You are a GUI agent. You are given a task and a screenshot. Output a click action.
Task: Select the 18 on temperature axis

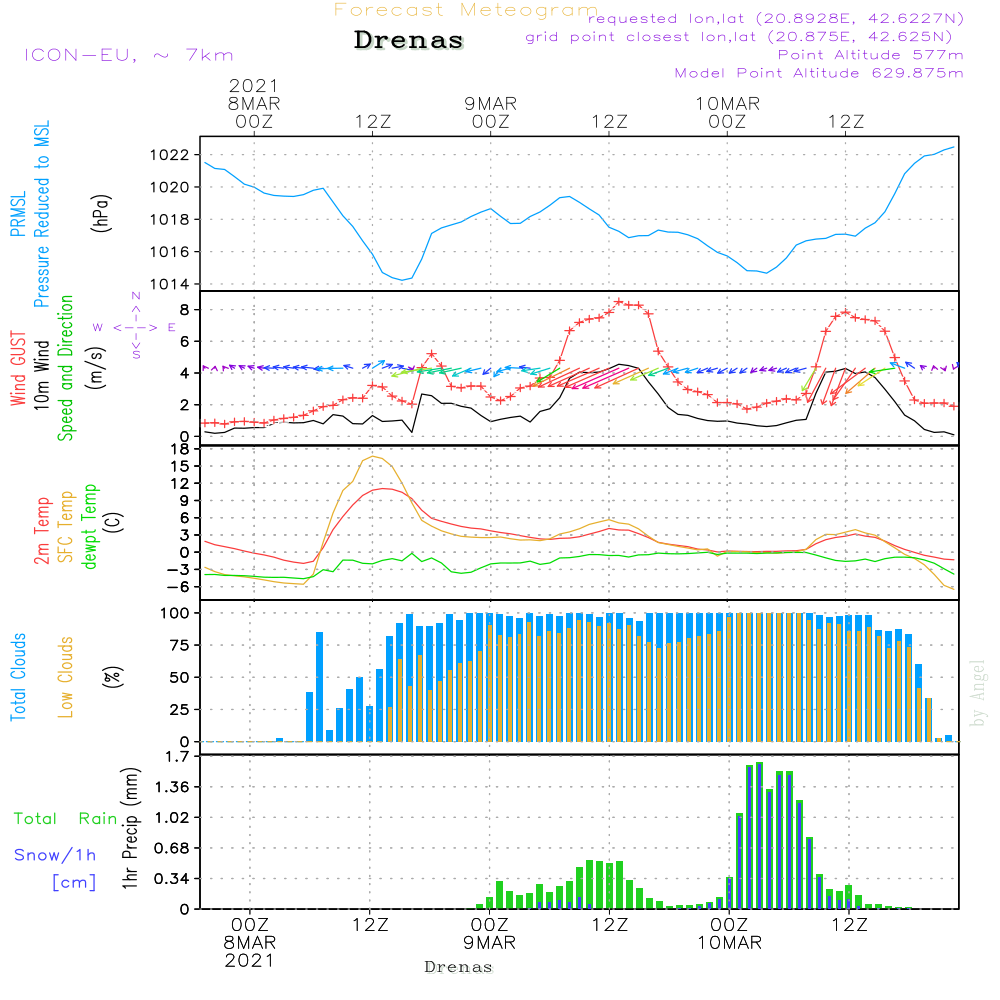(x=180, y=449)
